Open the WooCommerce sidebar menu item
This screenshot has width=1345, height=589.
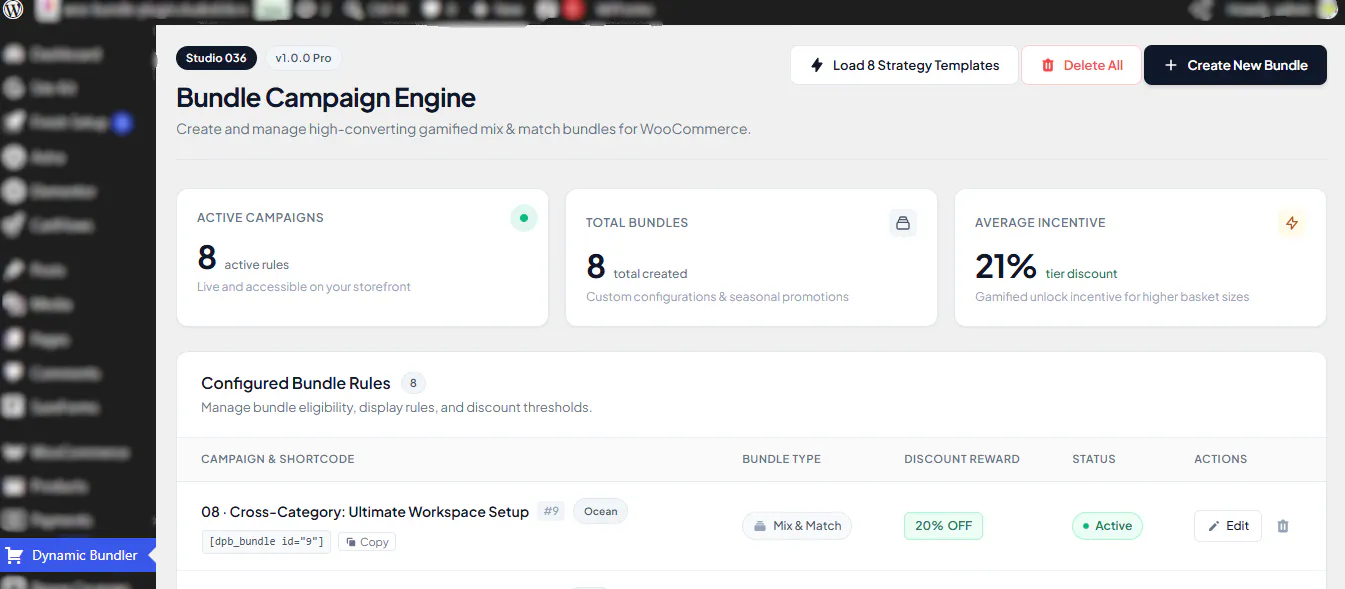pyautogui.click(x=80, y=452)
